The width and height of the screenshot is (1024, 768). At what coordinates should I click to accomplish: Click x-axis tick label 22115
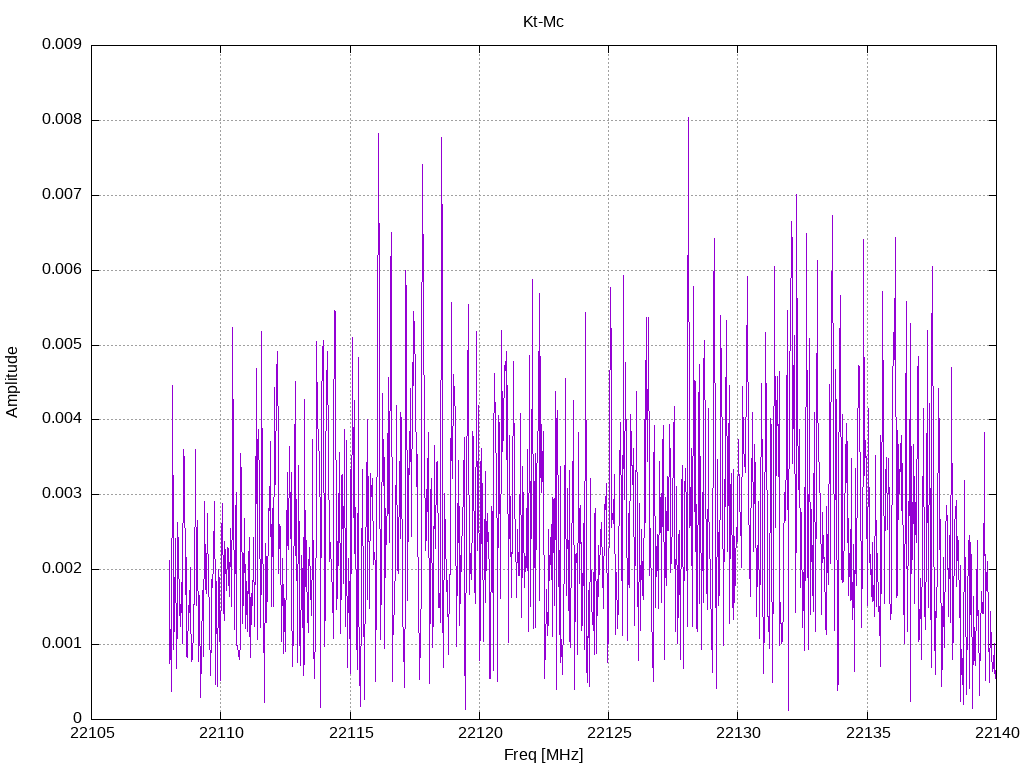click(x=351, y=733)
